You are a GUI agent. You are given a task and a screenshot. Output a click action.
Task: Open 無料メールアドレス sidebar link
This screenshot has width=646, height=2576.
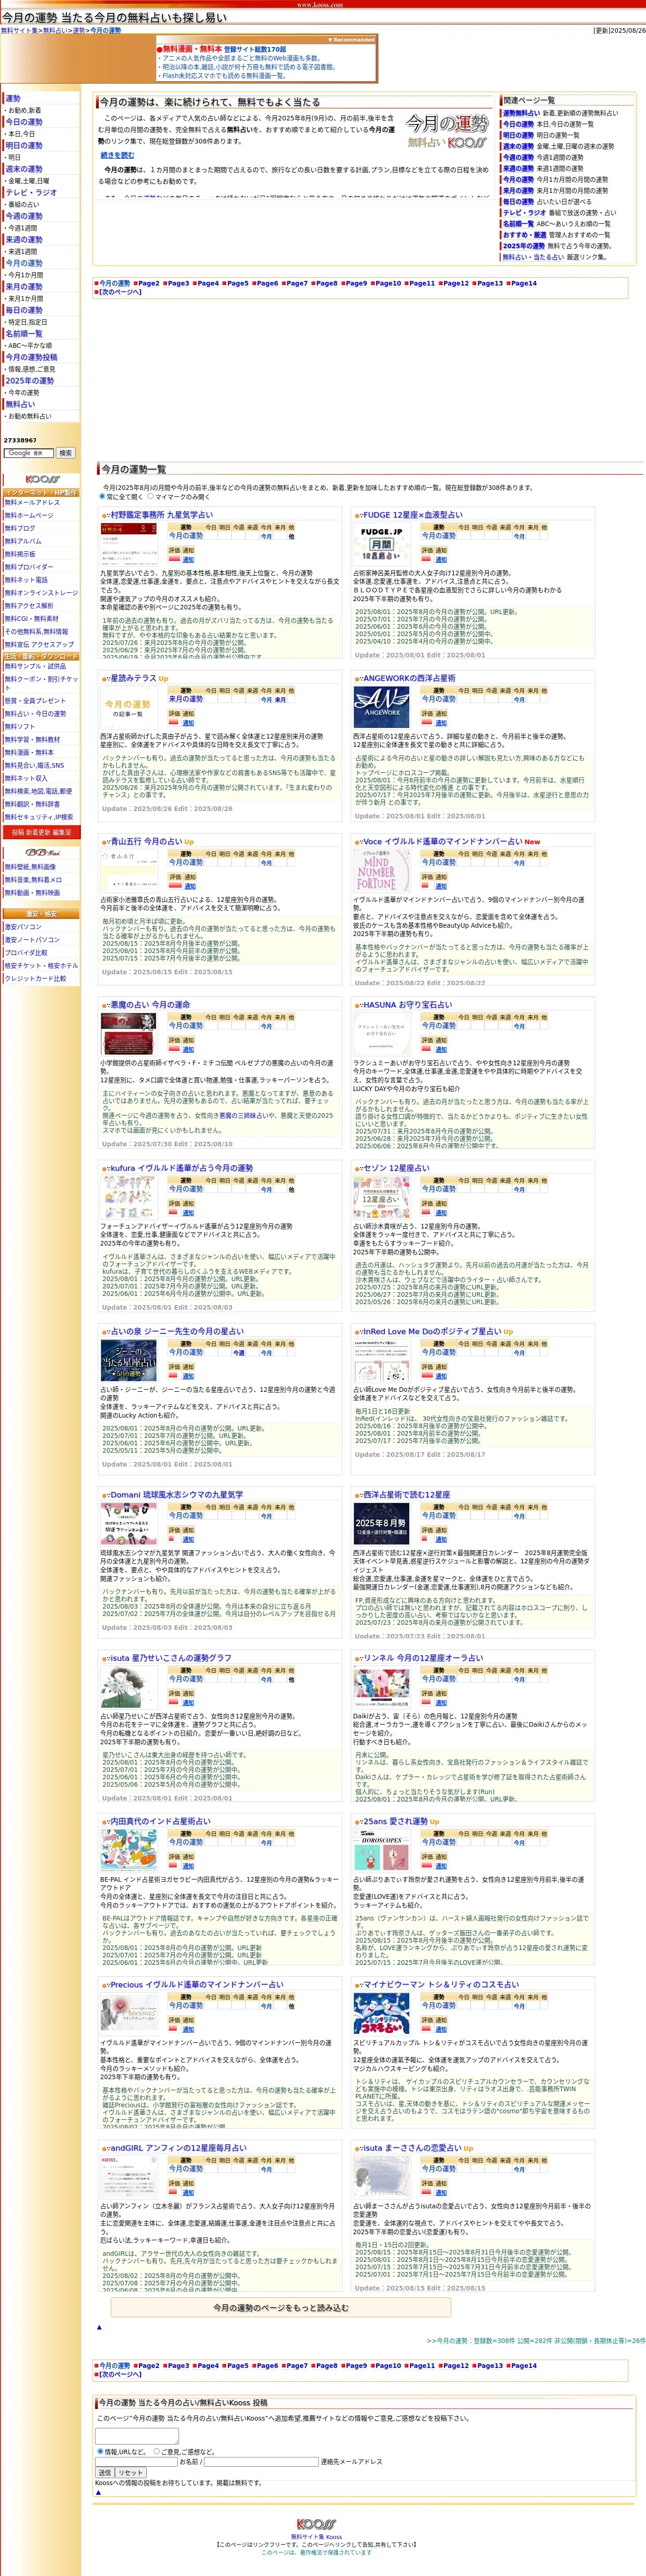[x=32, y=503]
